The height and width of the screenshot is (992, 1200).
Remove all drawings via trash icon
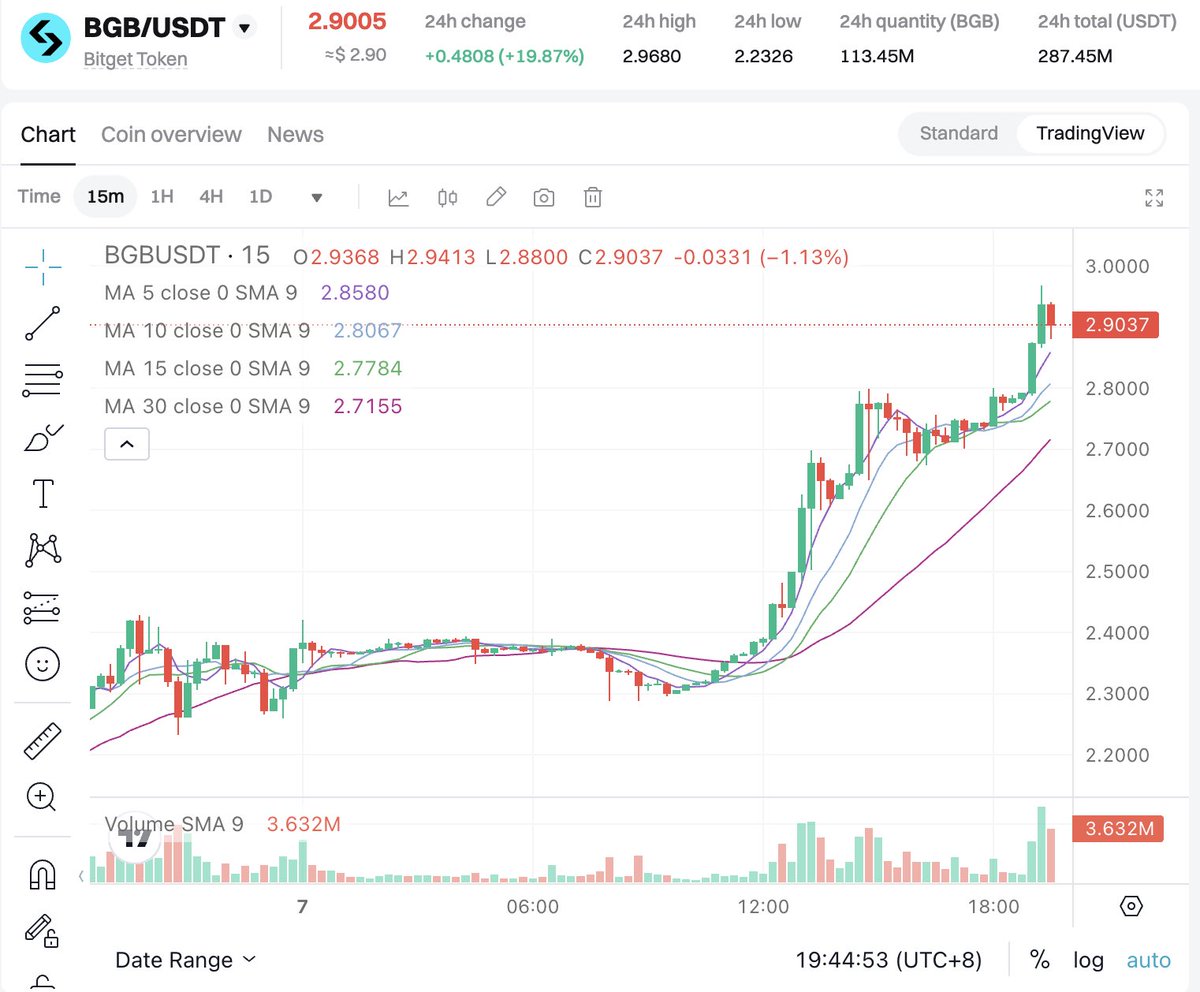point(592,197)
